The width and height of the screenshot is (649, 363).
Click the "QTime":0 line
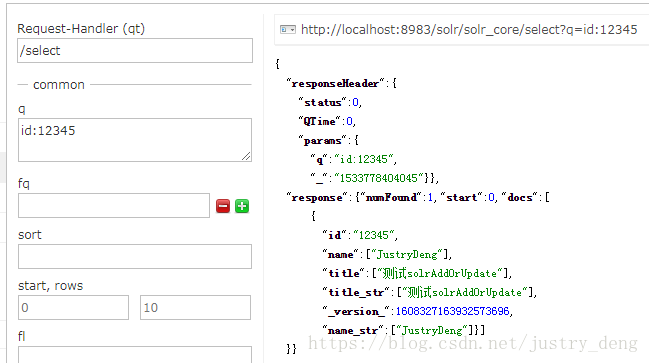click(327, 121)
